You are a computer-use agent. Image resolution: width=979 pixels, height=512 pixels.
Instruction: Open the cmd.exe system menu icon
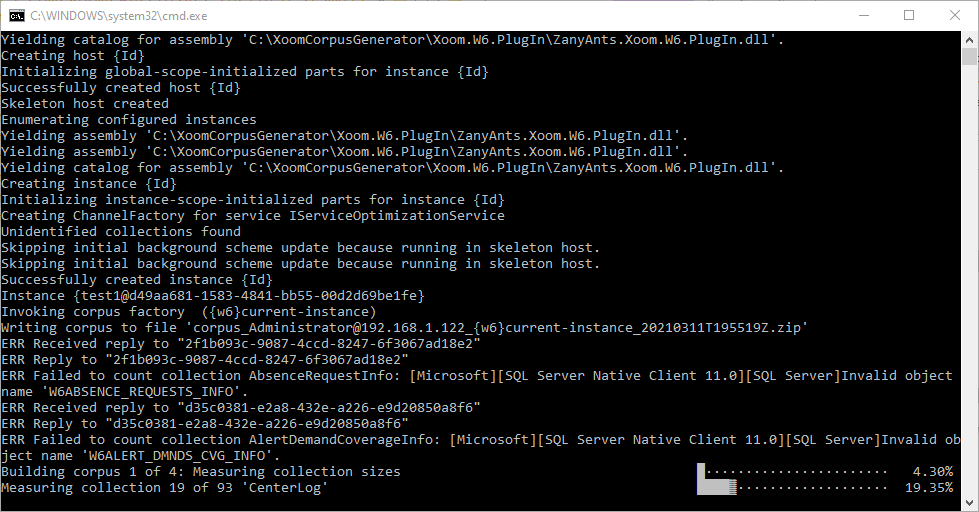[17, 15]
